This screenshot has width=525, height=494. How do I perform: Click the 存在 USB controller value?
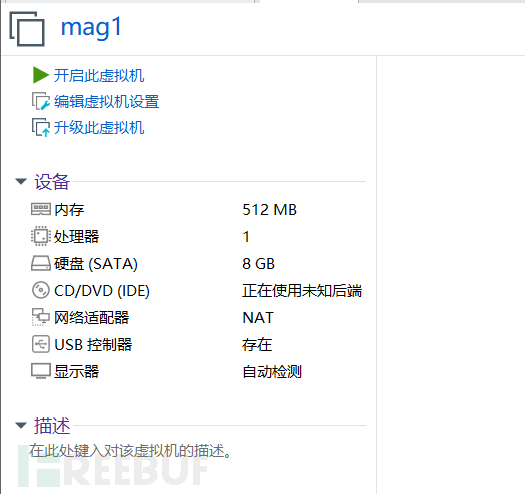257,344
